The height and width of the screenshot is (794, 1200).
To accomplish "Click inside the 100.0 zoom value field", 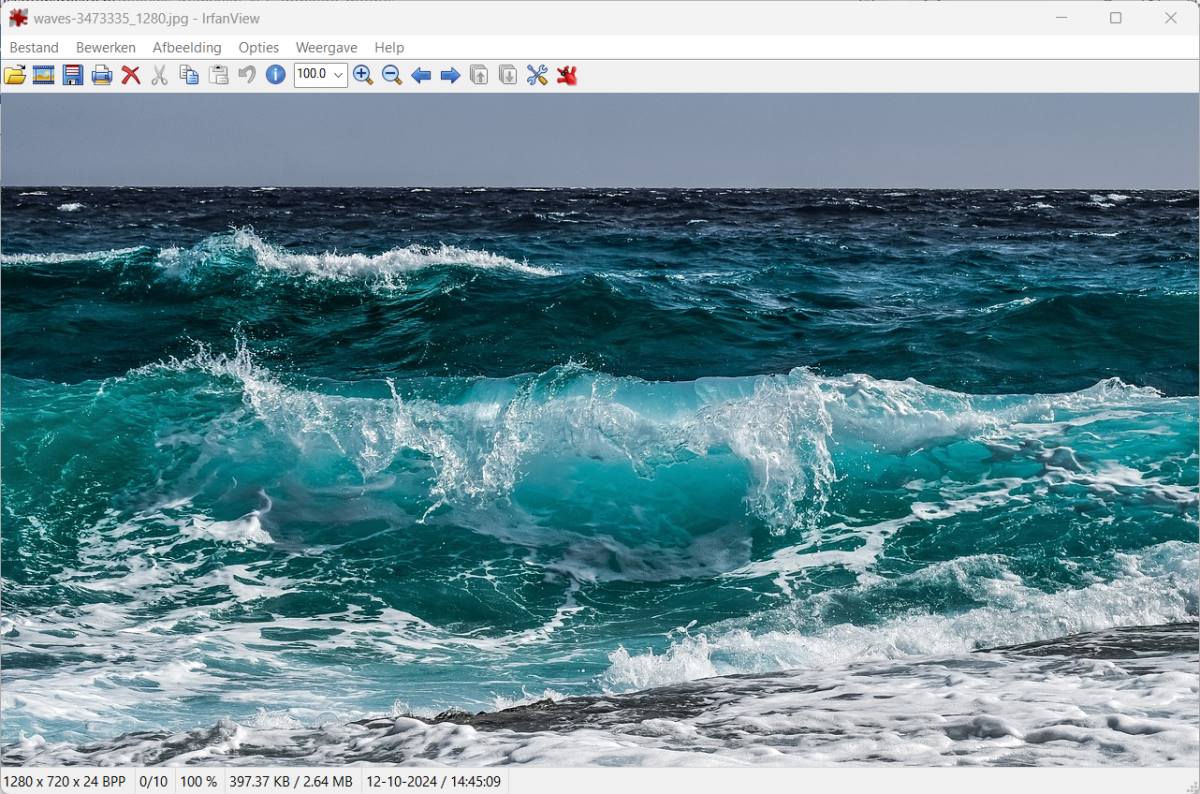I will tap(311, 75).
